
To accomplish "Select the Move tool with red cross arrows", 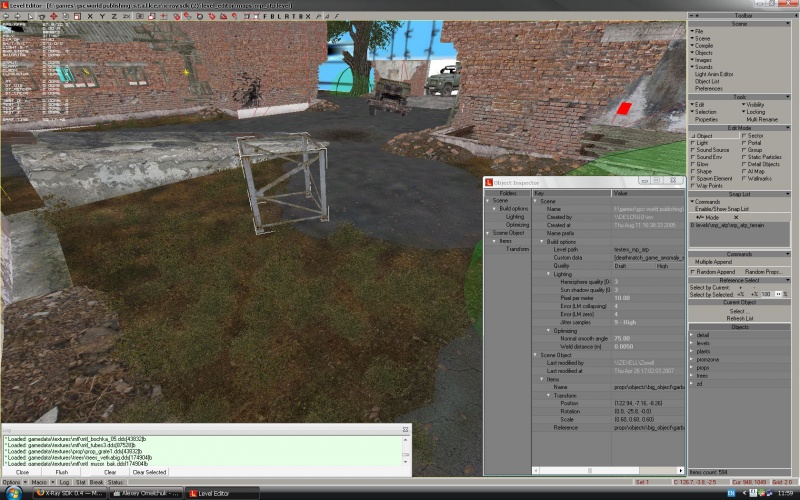I will pyautogui.click(x=53, y=17).
